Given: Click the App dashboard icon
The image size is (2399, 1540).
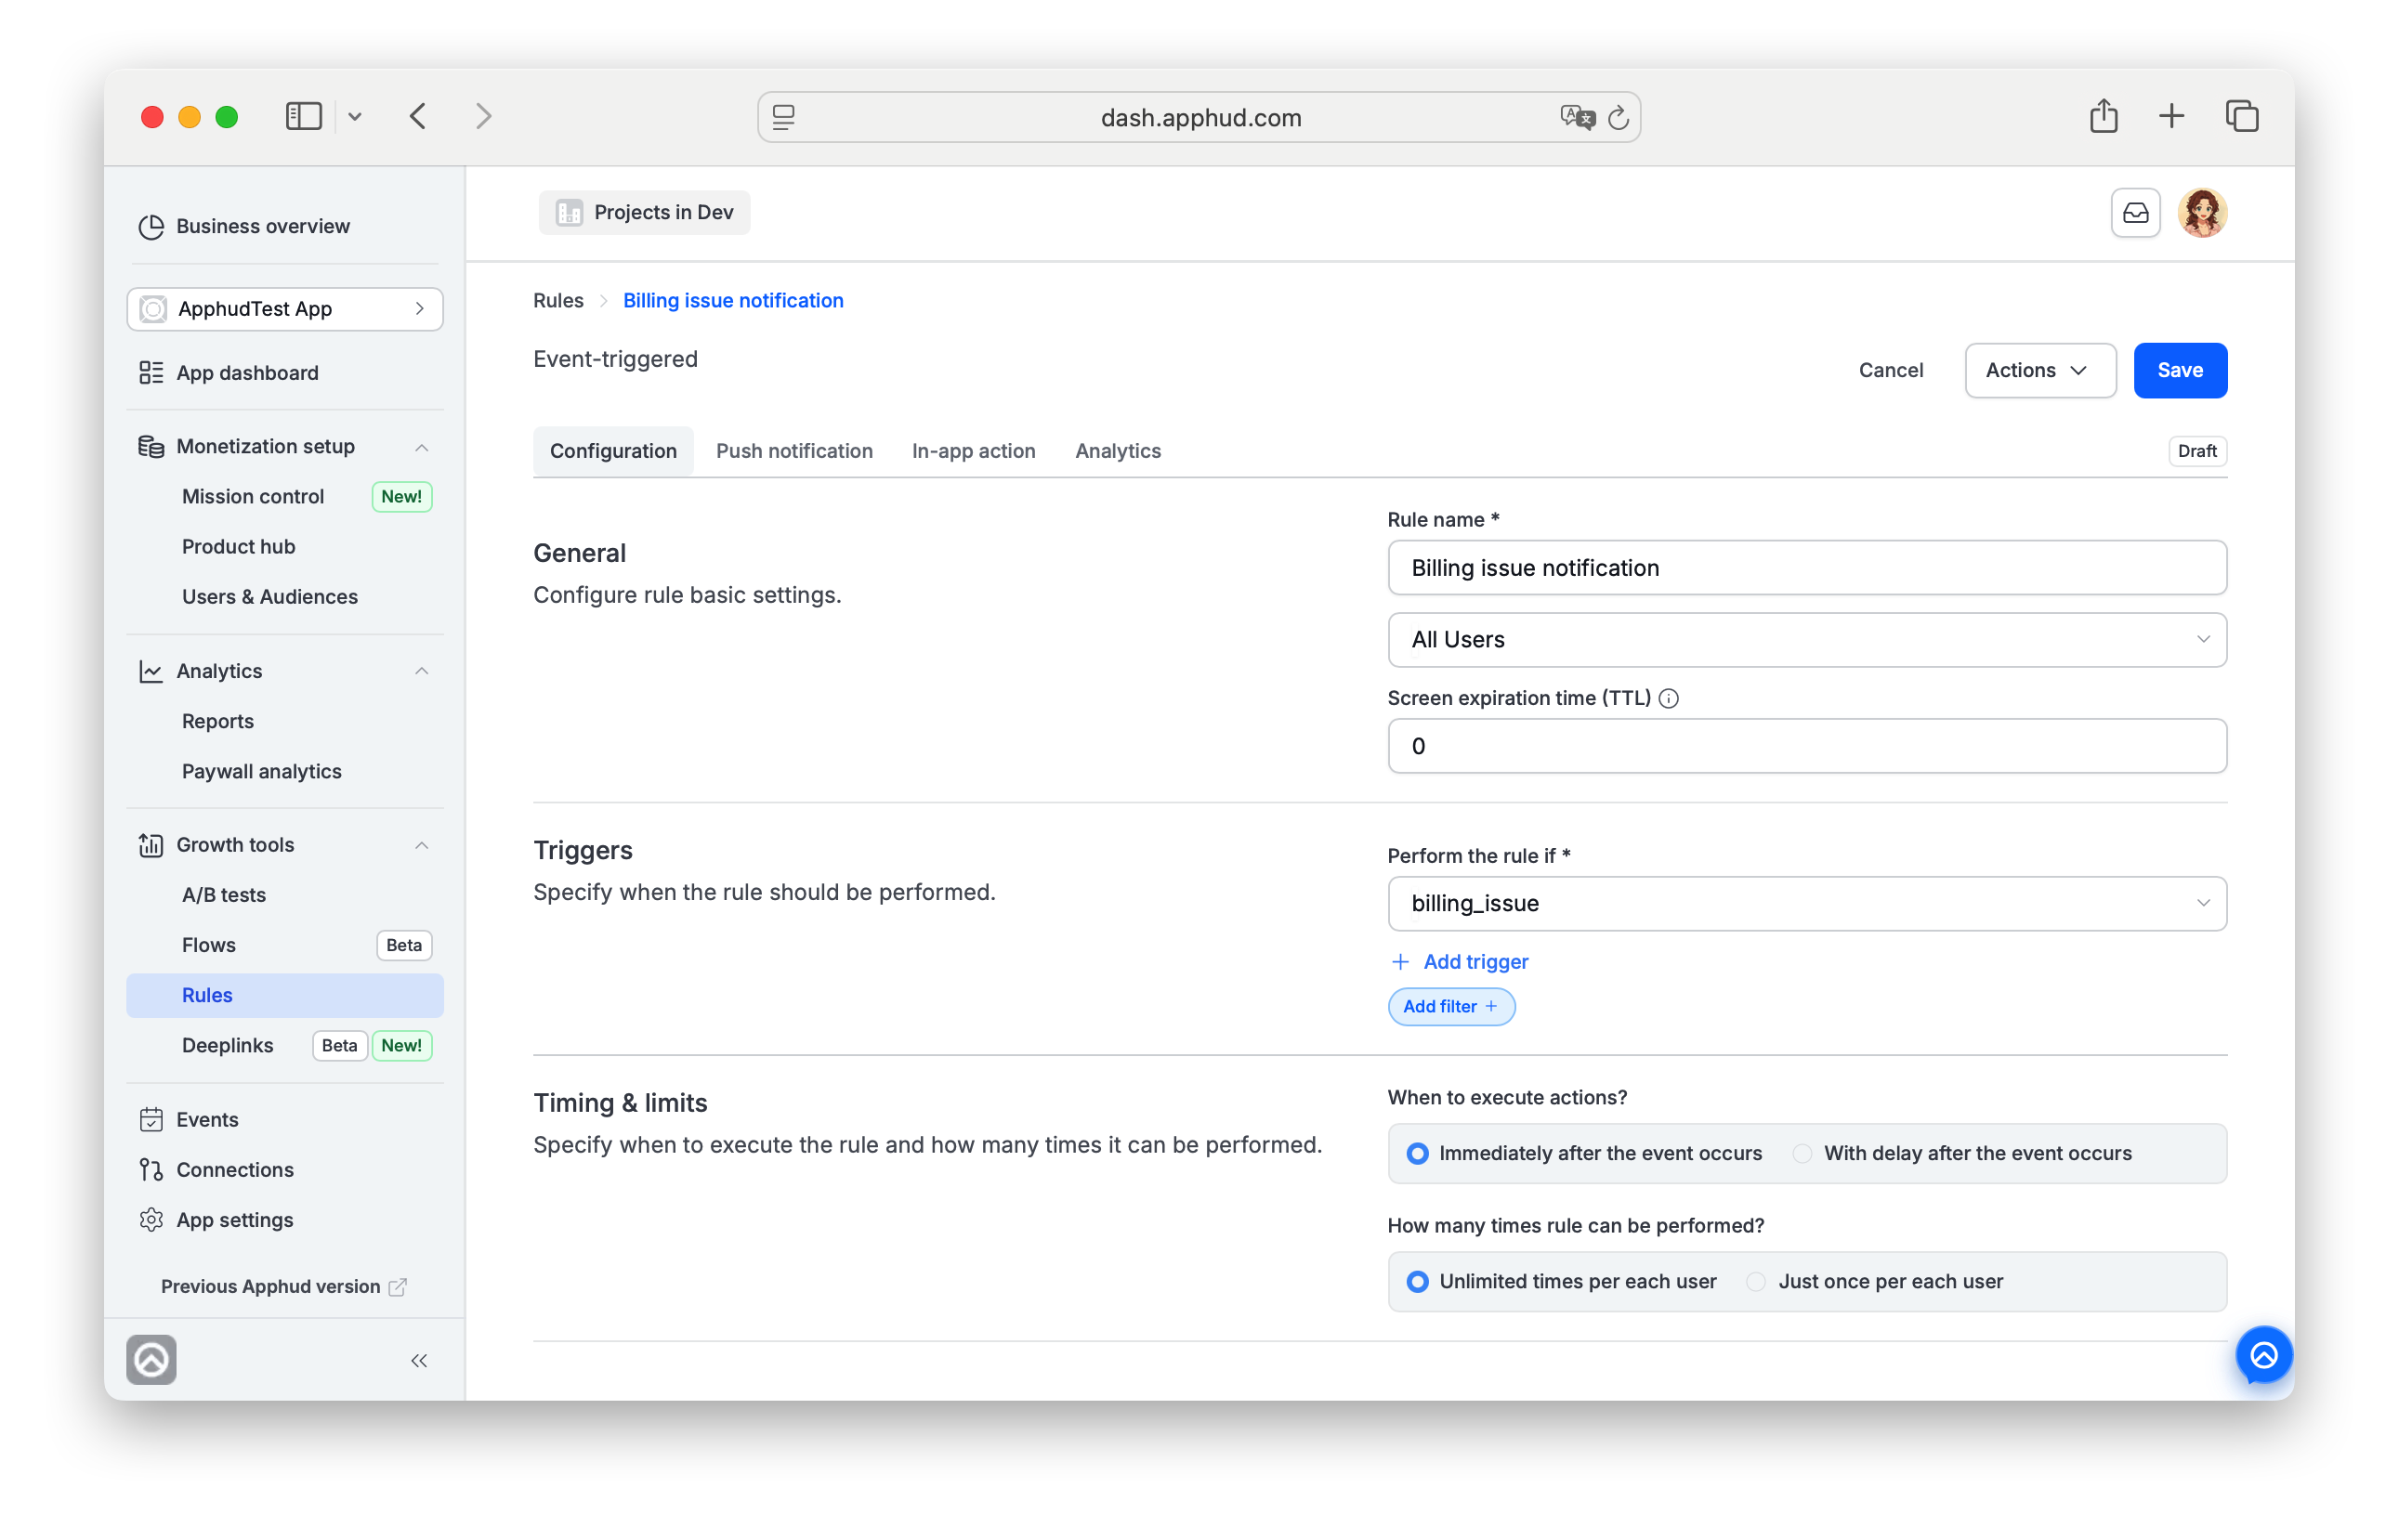Looking at the screenshot, I should (151, 373).
